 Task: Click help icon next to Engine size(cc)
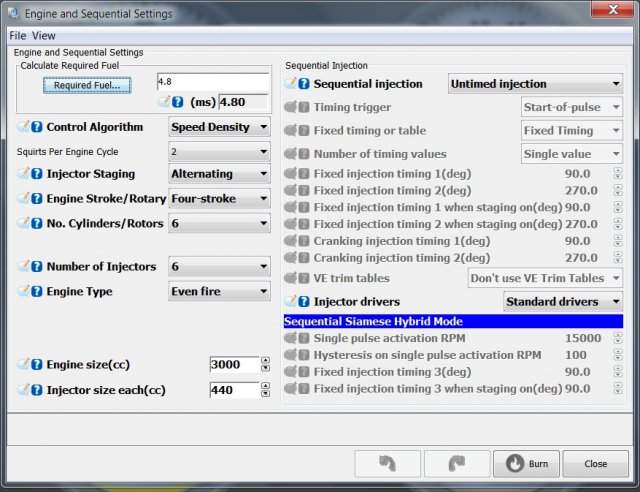[x=37, y=365]
